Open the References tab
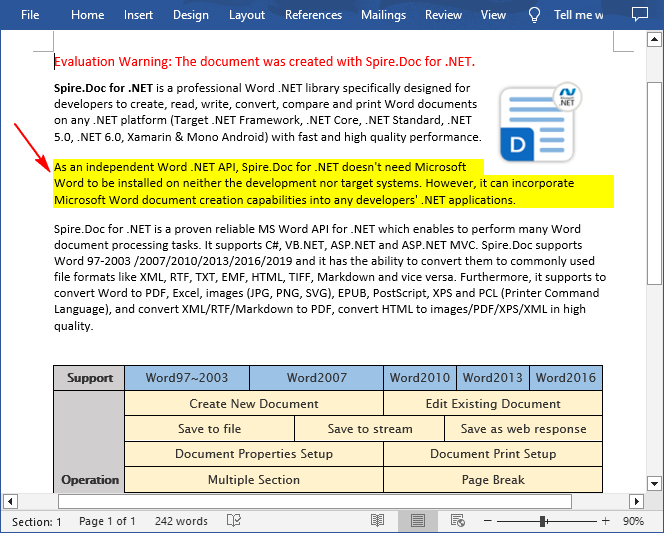The height and width of the screenshot is (533, 664). 313,15
